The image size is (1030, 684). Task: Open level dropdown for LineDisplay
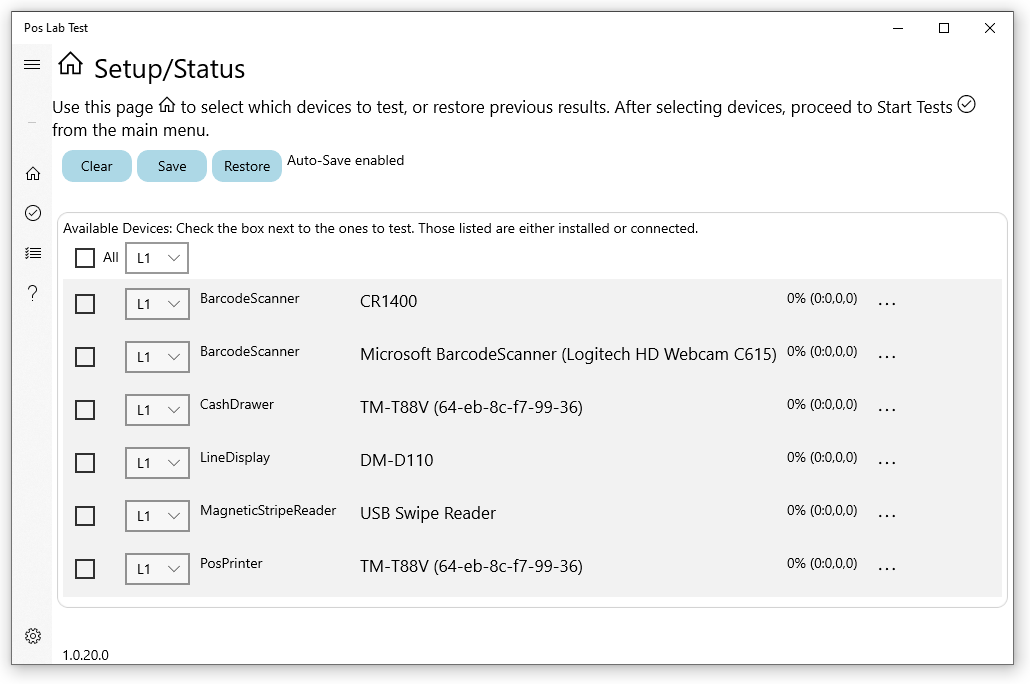157,463
